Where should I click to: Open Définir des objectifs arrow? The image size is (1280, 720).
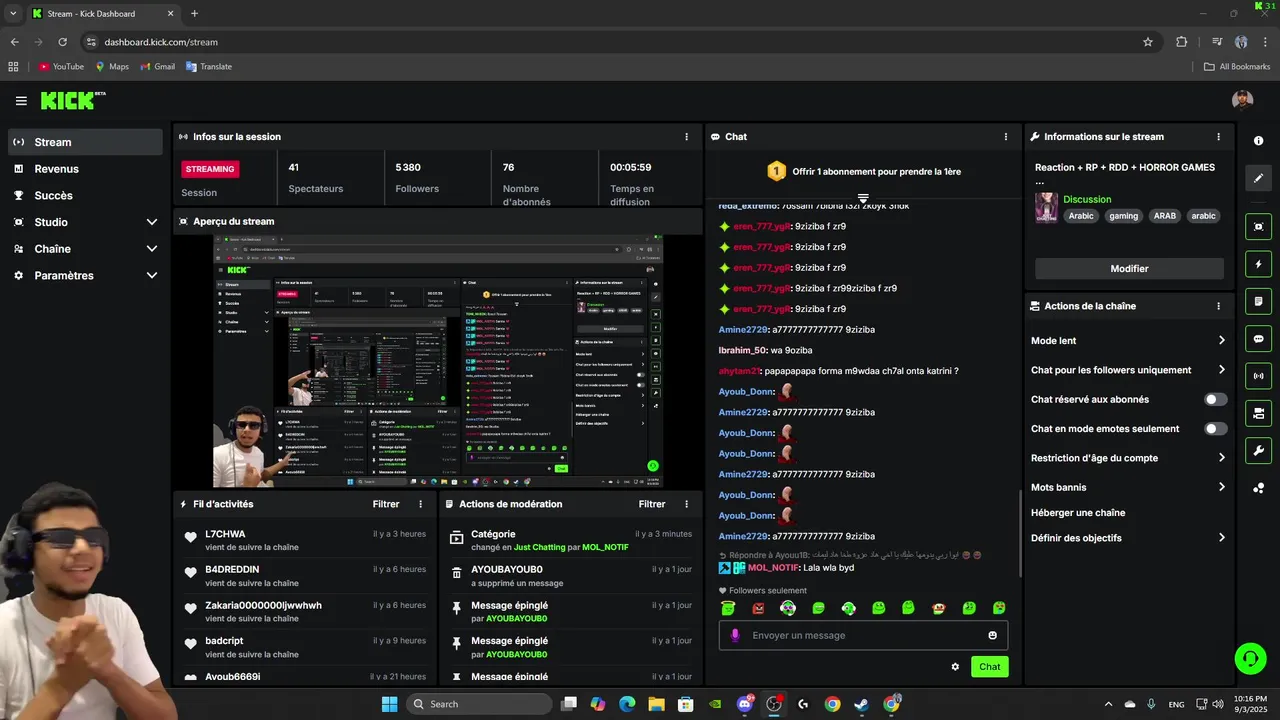(x=1221, y=538)
